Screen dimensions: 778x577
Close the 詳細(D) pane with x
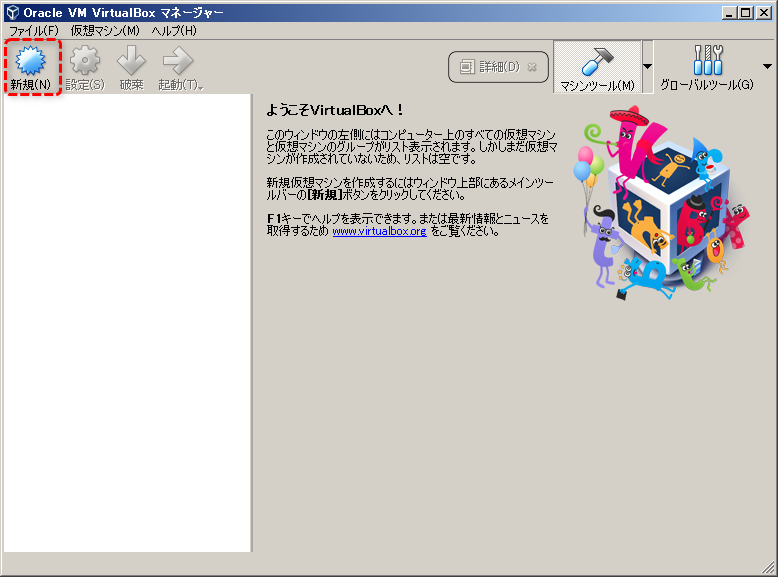532,67
